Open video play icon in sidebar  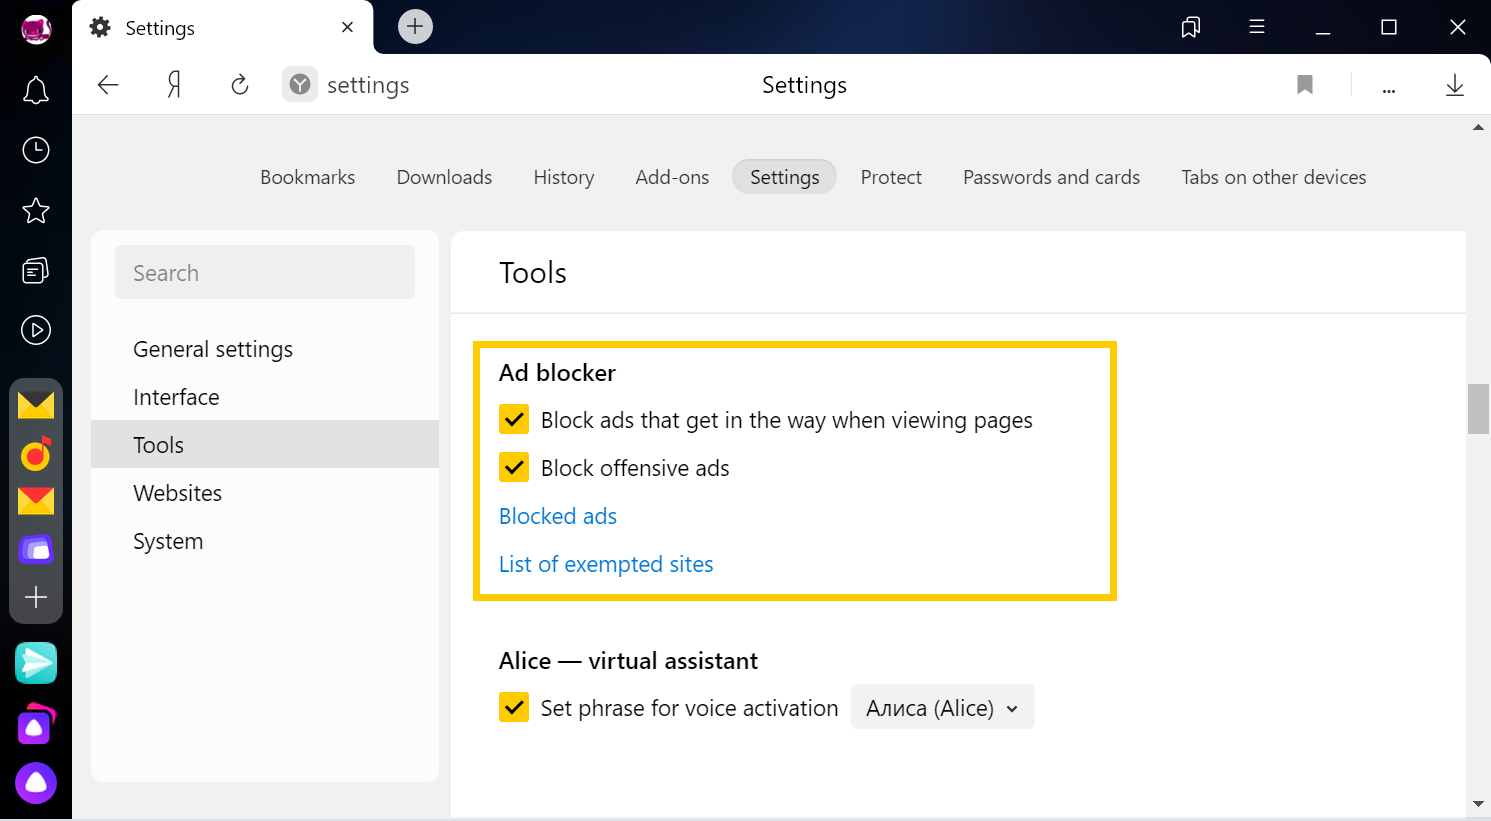36,330
